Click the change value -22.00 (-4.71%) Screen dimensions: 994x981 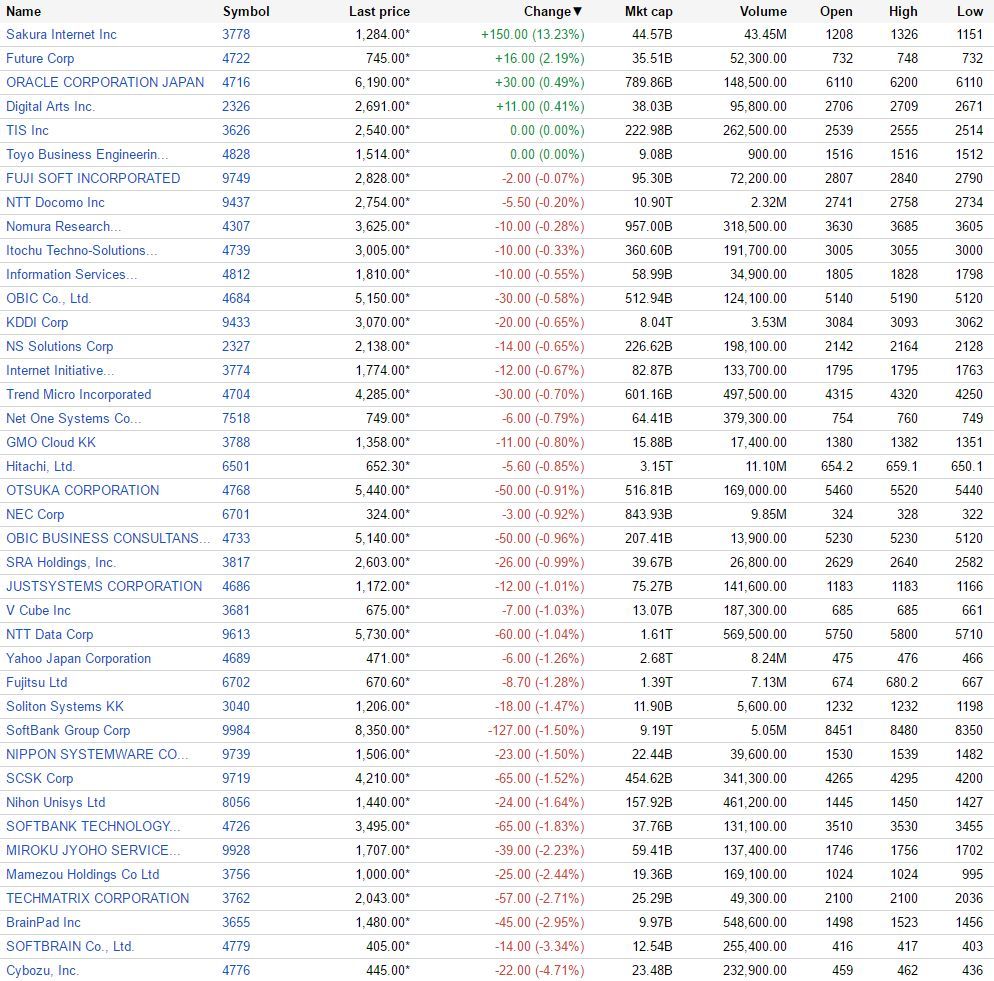(540, 970)
